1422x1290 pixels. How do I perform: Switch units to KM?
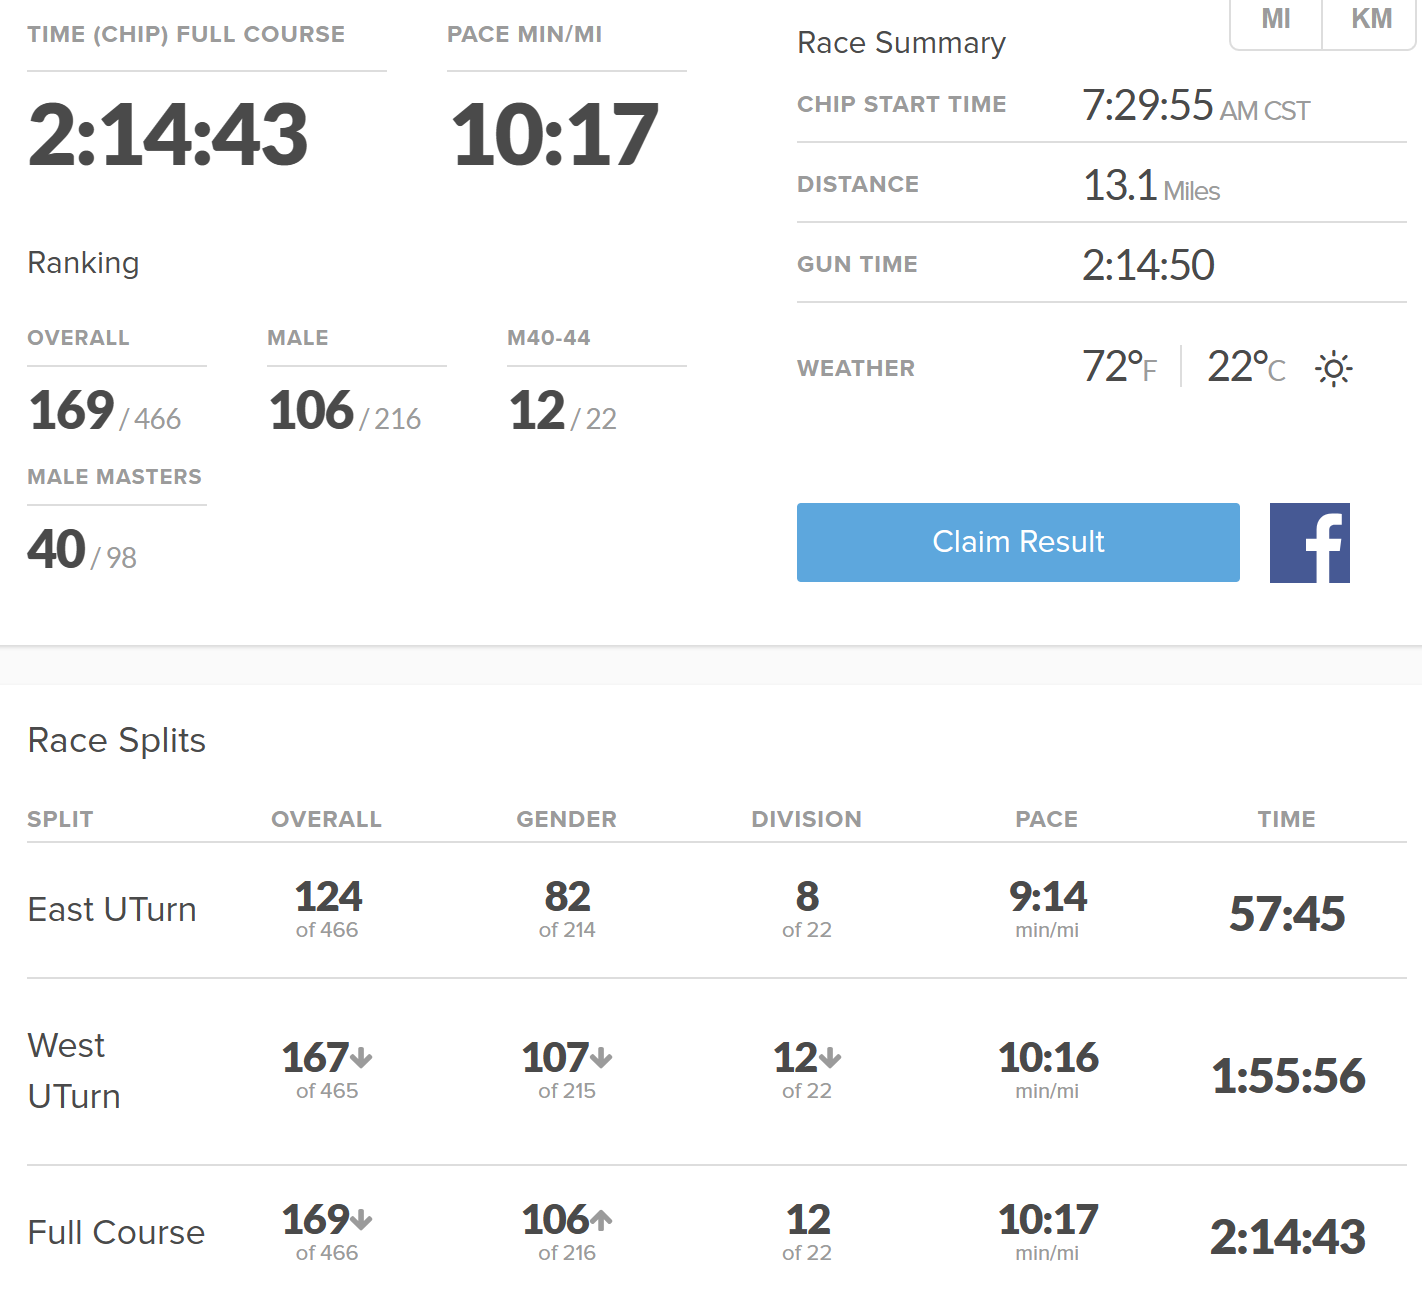(x=1371, y=19)
